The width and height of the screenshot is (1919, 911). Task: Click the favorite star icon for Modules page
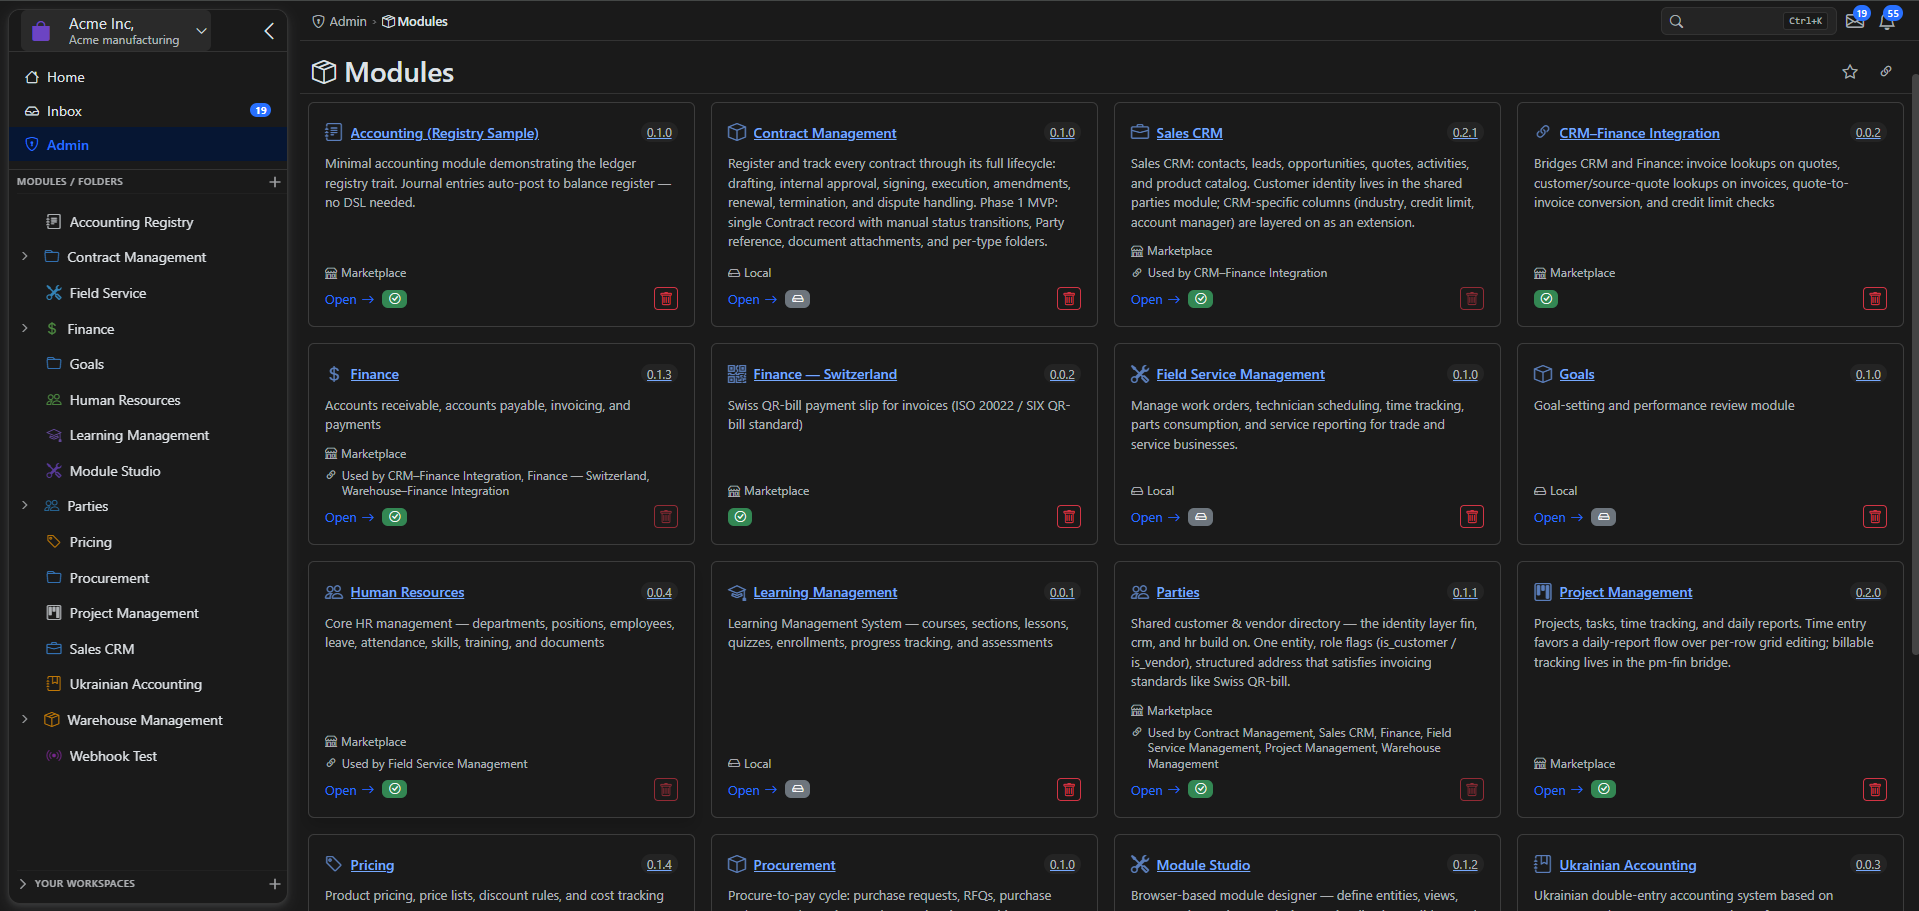coord(1850,72)
